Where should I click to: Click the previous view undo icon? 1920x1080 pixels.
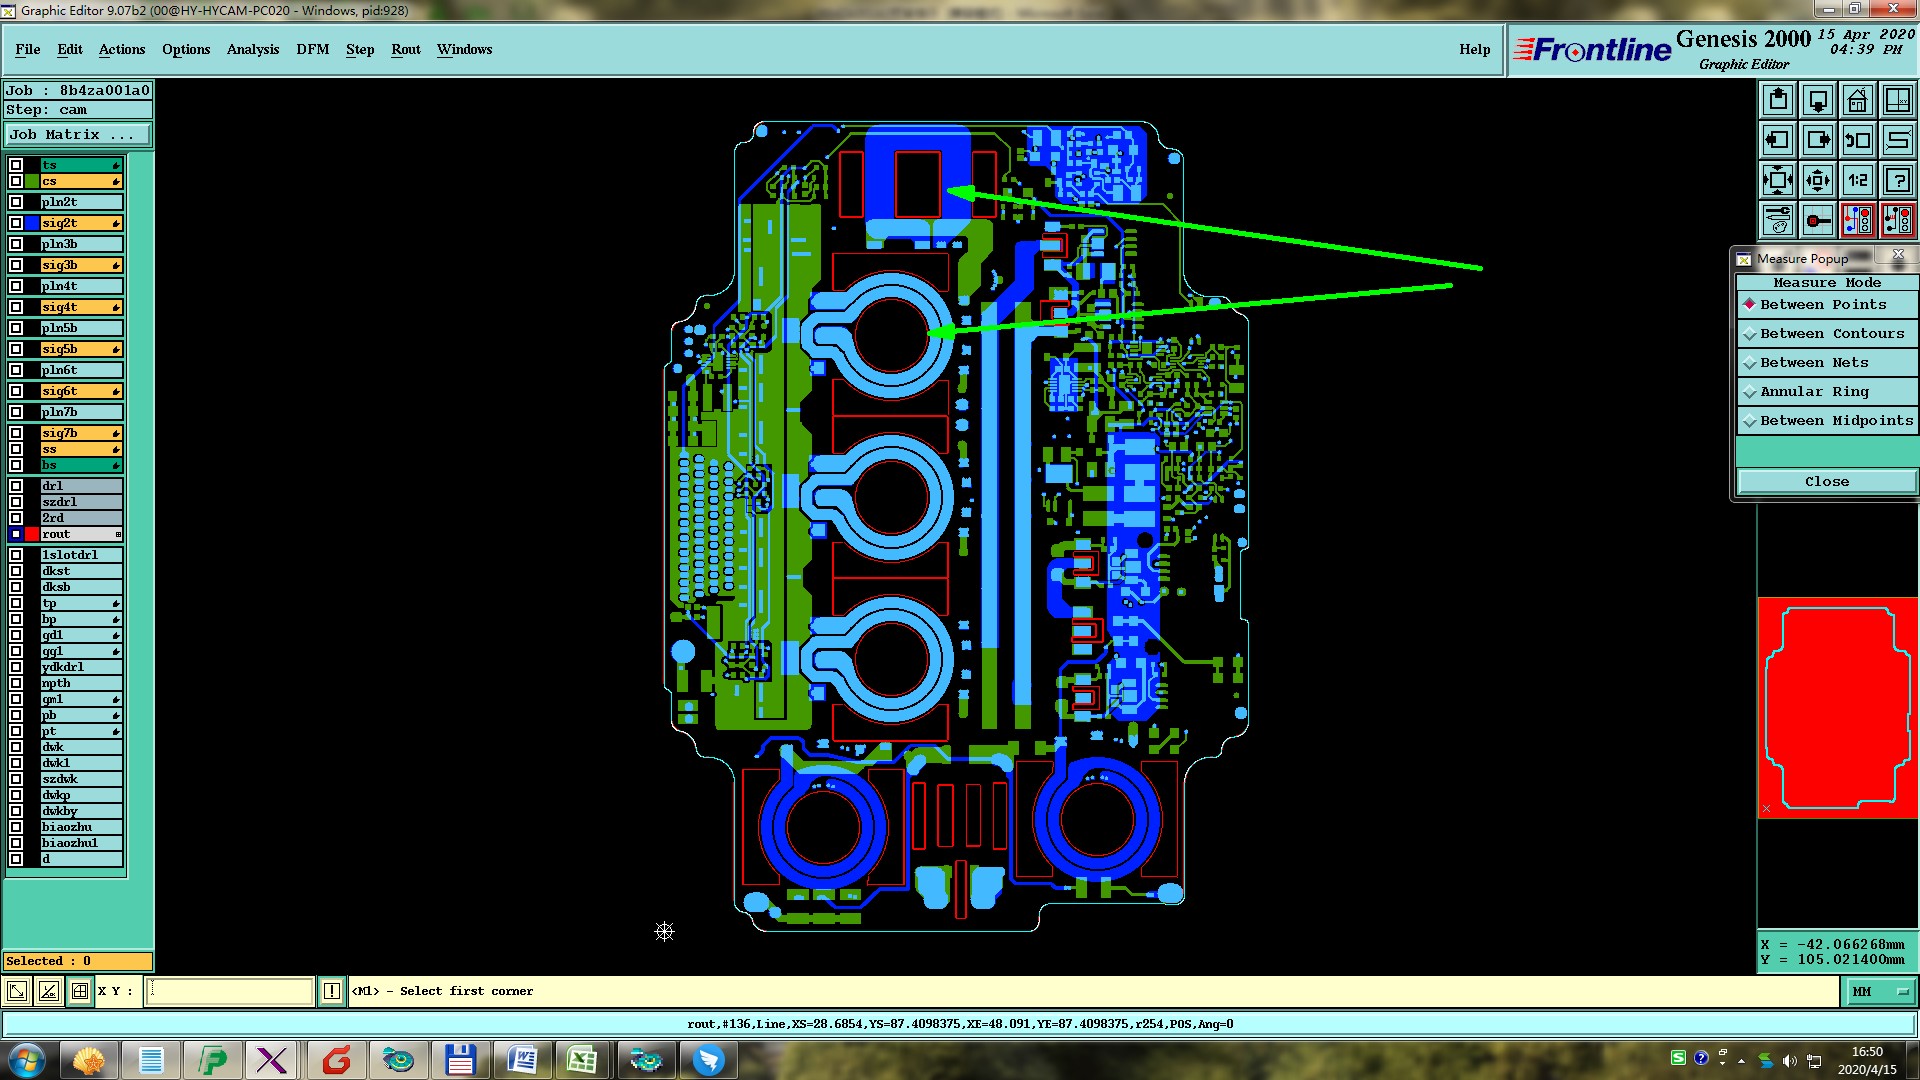tap(1857, 140)
